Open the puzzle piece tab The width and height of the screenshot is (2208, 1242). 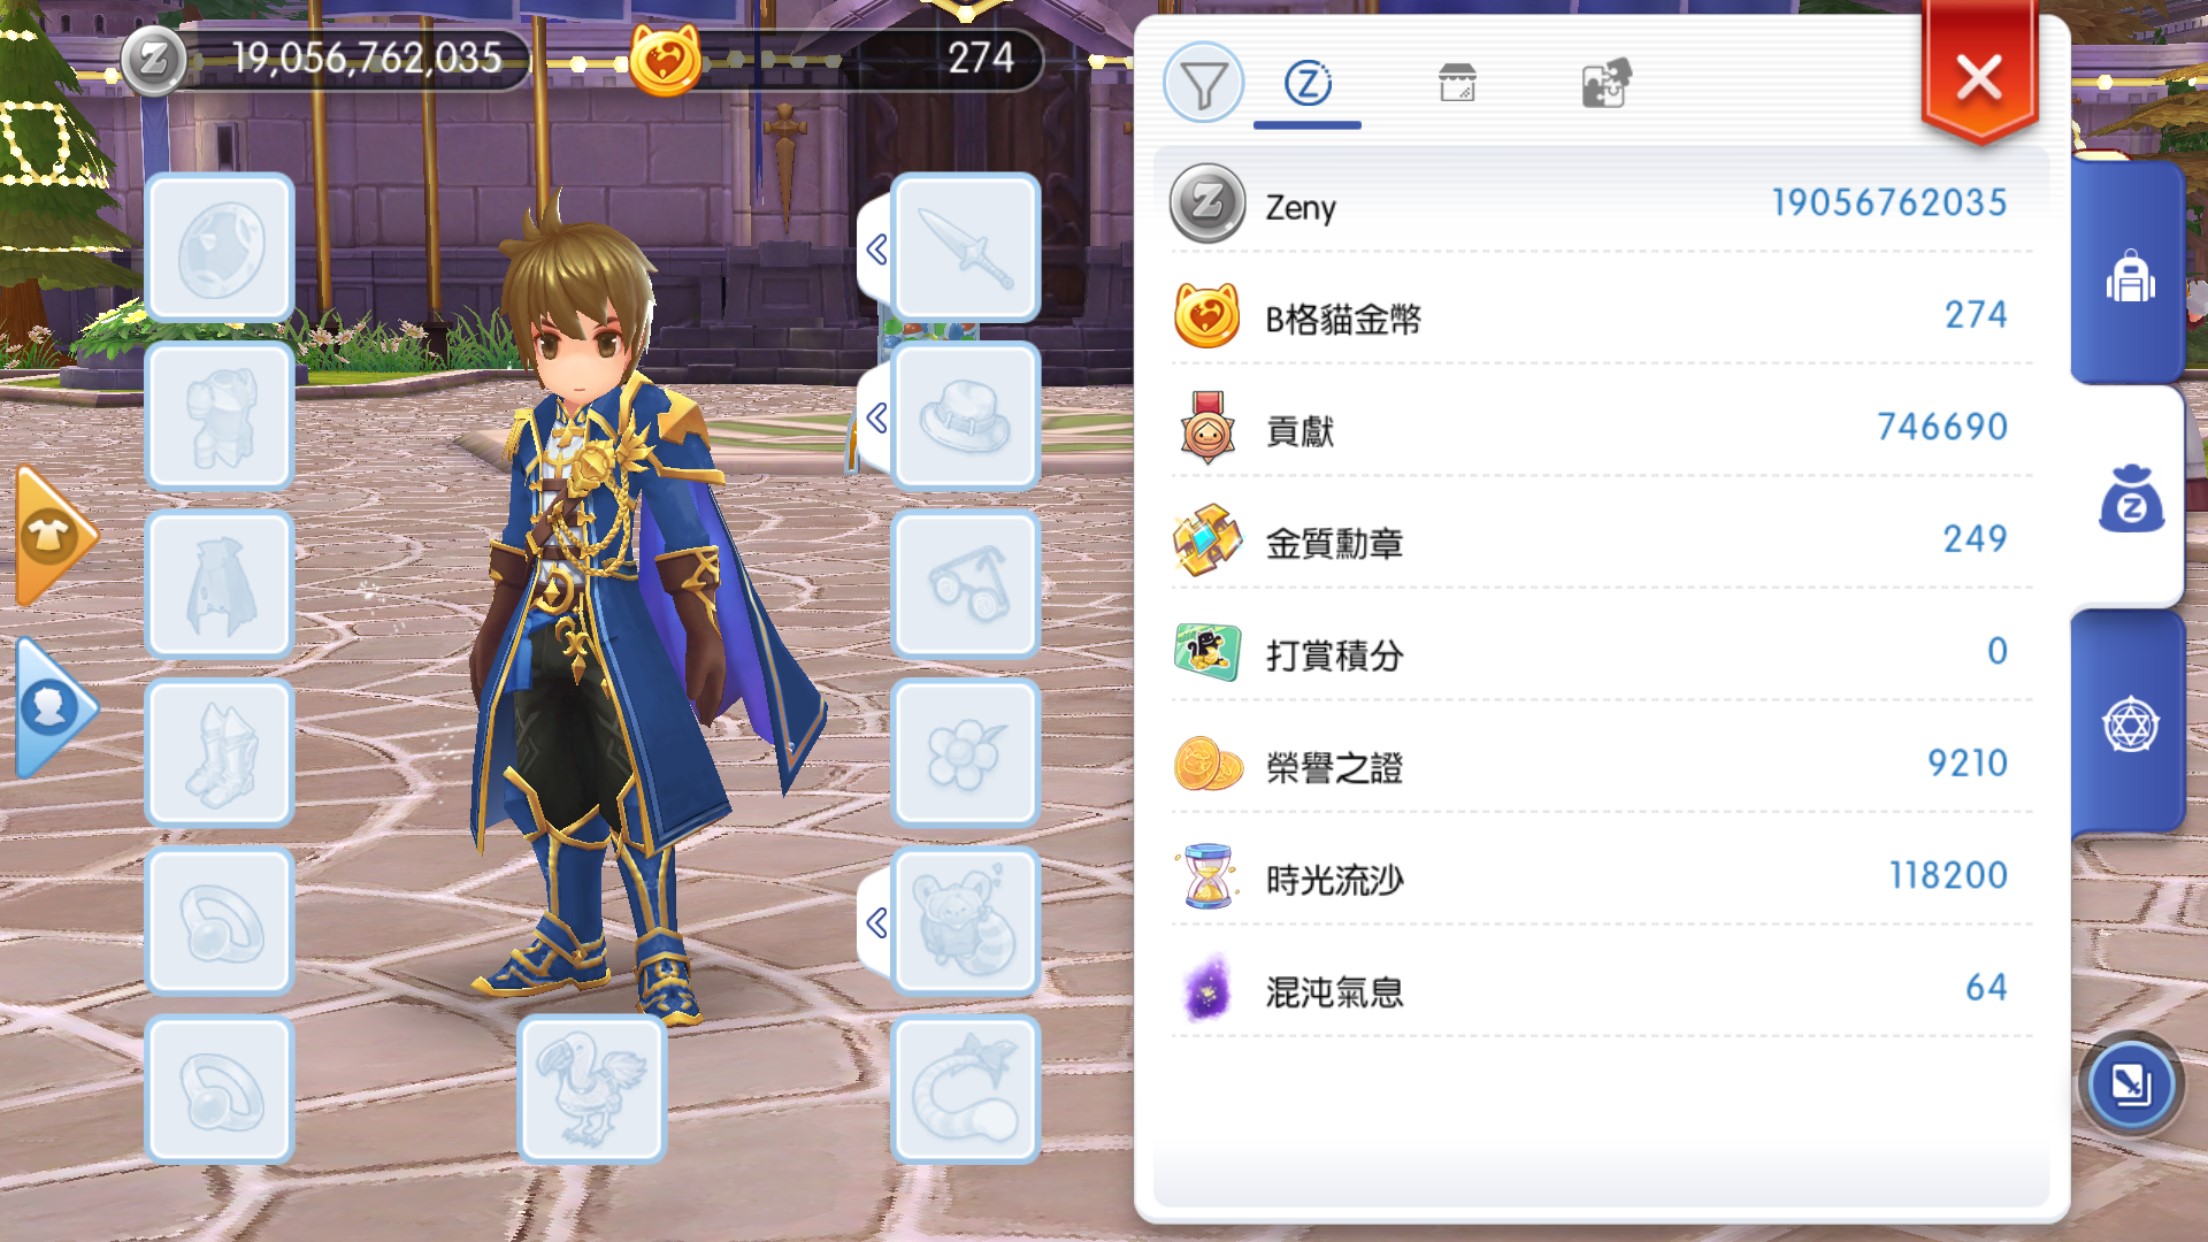click(1606, 83)
